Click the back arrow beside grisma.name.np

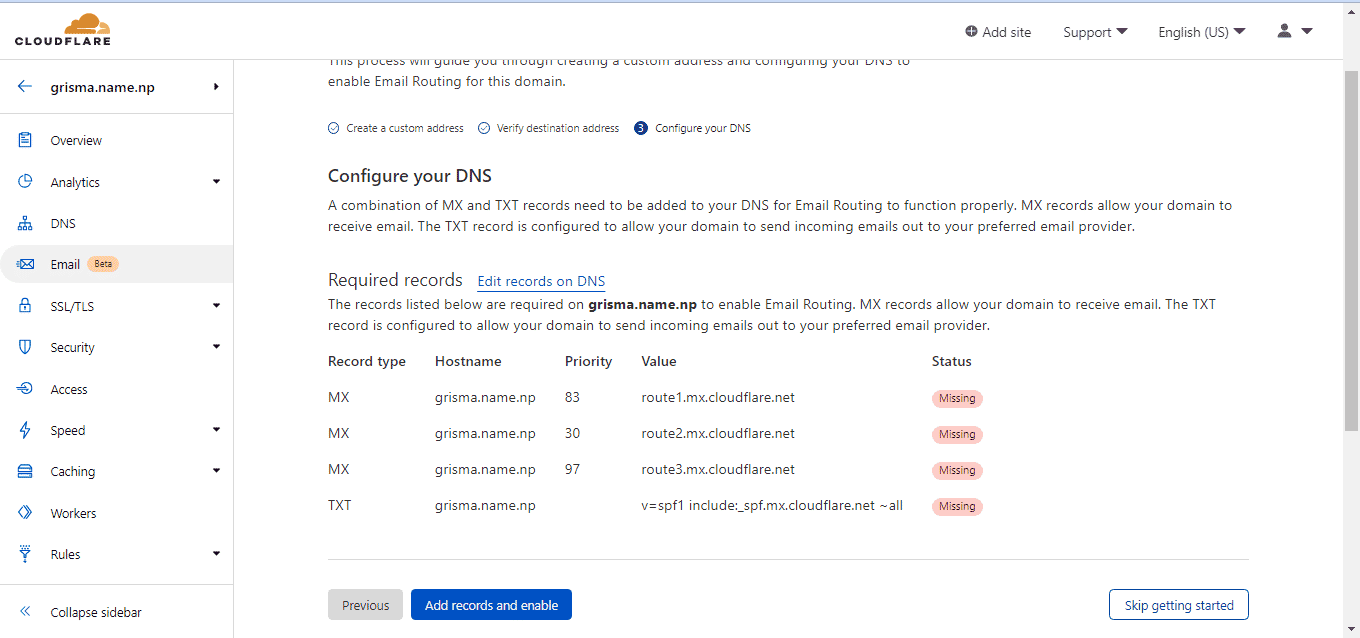[x=25, y=87]
